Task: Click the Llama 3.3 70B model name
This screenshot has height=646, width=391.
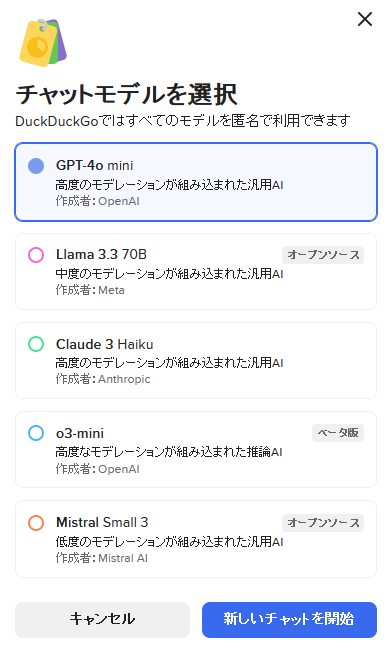Action: [x=101, y=255]
